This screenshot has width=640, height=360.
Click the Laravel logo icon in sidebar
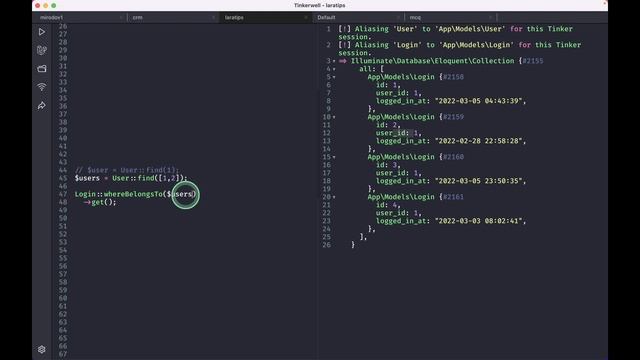click(x=42, y=50)
